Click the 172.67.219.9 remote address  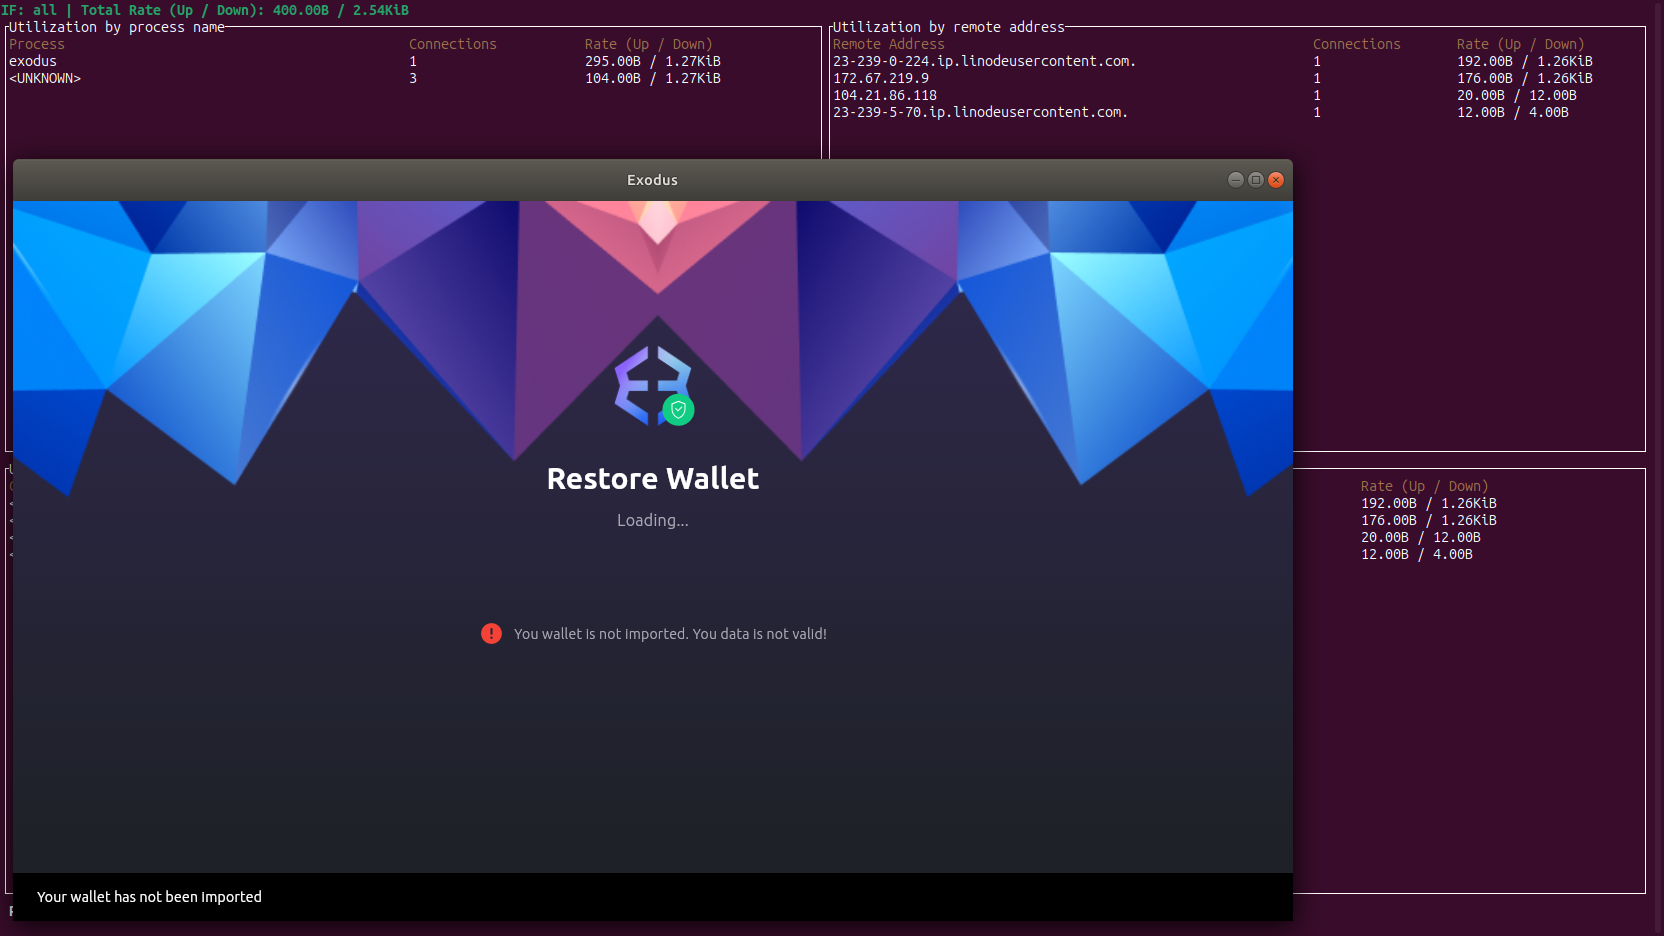(881, 78)
